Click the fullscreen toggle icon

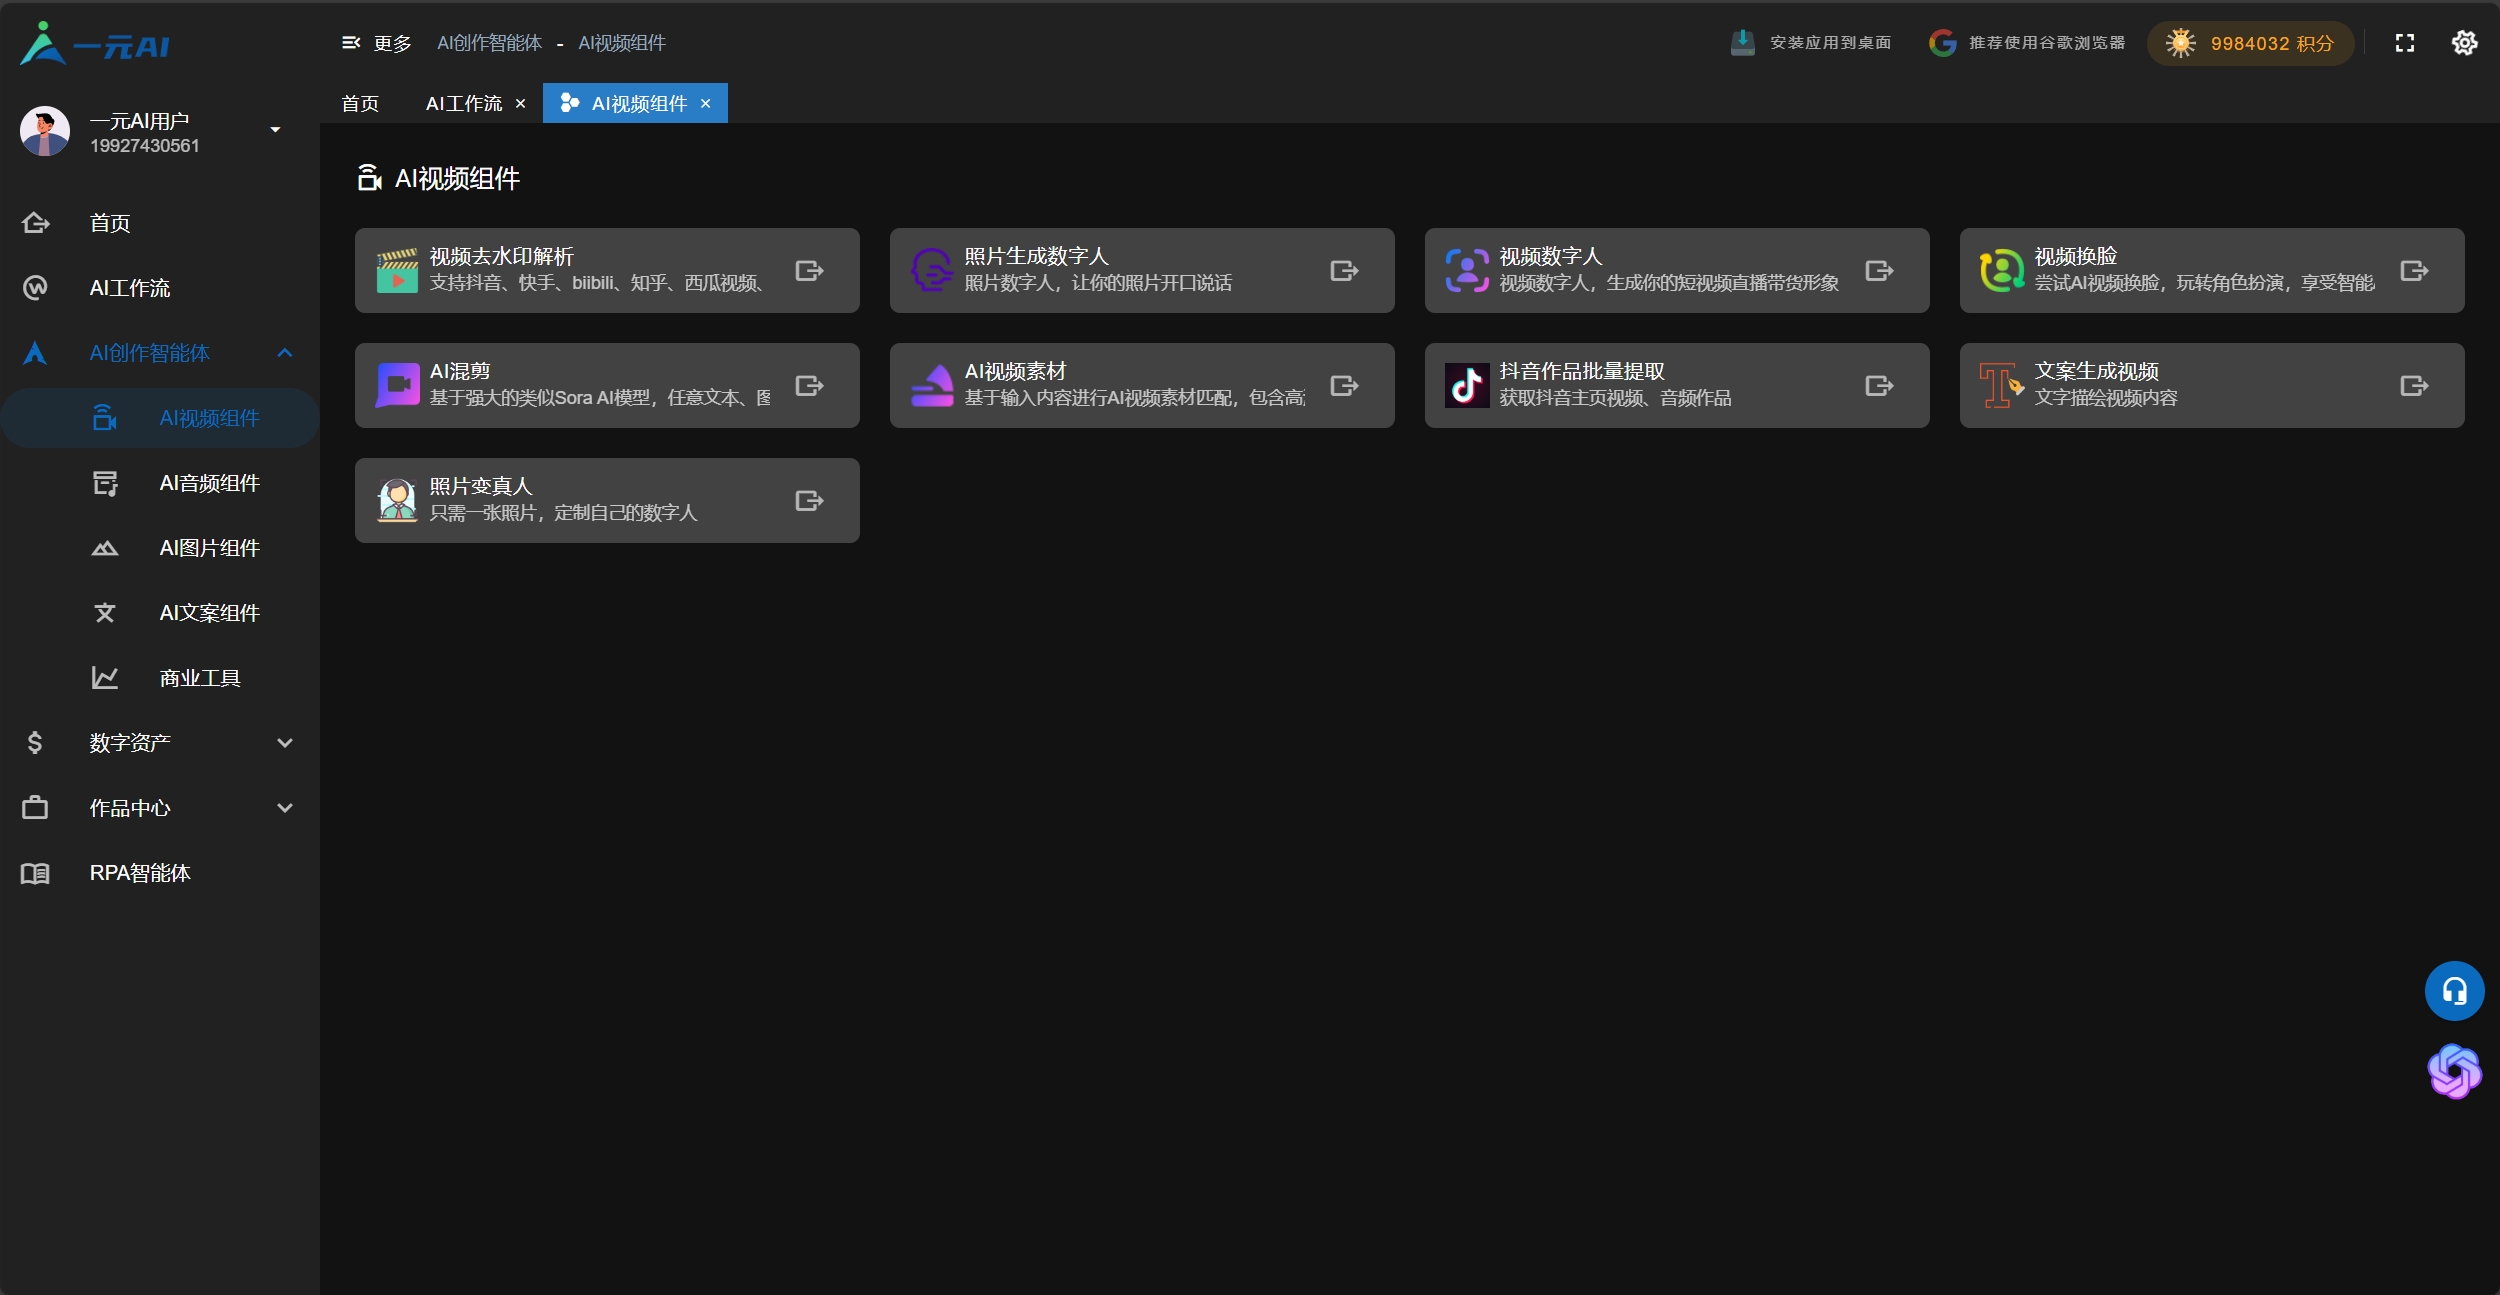2405,43
